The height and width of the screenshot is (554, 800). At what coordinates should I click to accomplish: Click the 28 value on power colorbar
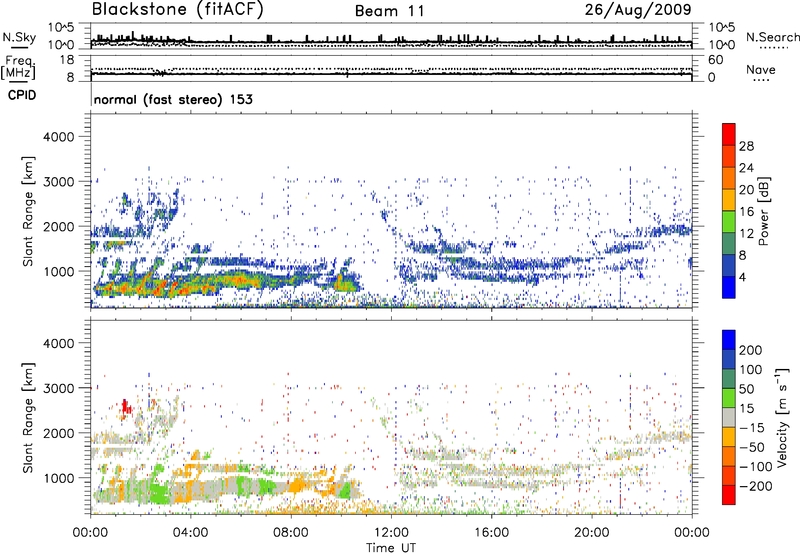[x=746, y=146]
